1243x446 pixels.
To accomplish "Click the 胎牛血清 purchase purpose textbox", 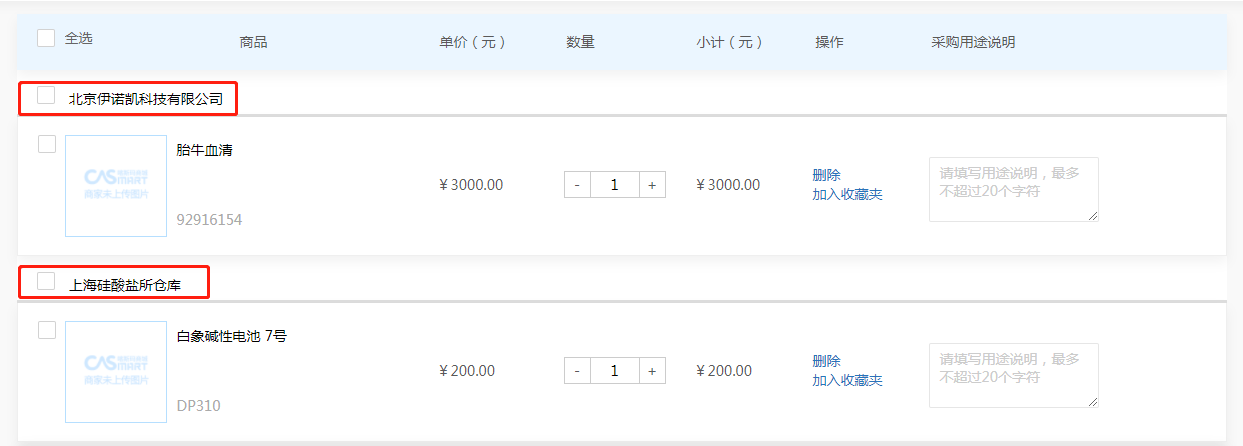I will click(x=1013, y=189).
